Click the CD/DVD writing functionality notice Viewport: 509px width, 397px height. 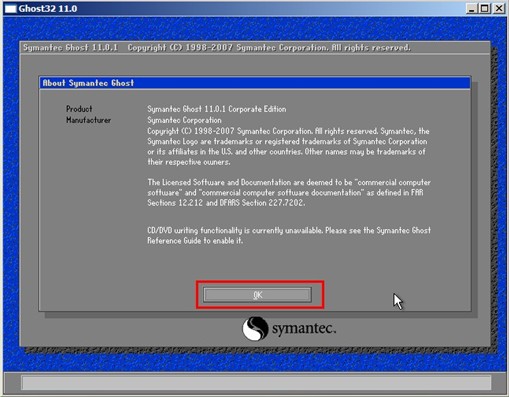pyautogui.click(x=289, y=235)
